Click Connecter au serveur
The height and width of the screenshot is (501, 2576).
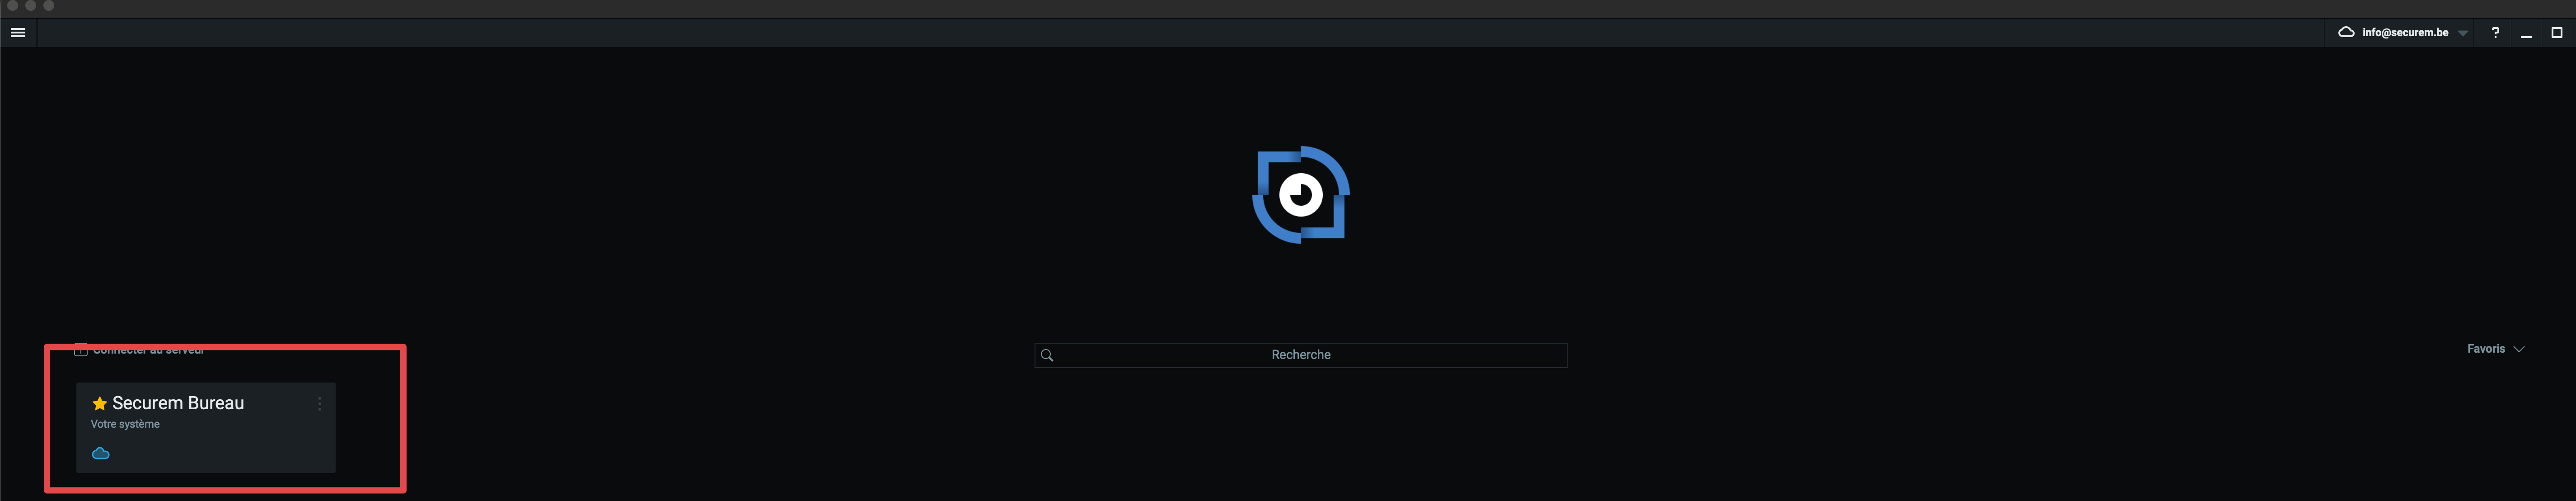(149, 350)
